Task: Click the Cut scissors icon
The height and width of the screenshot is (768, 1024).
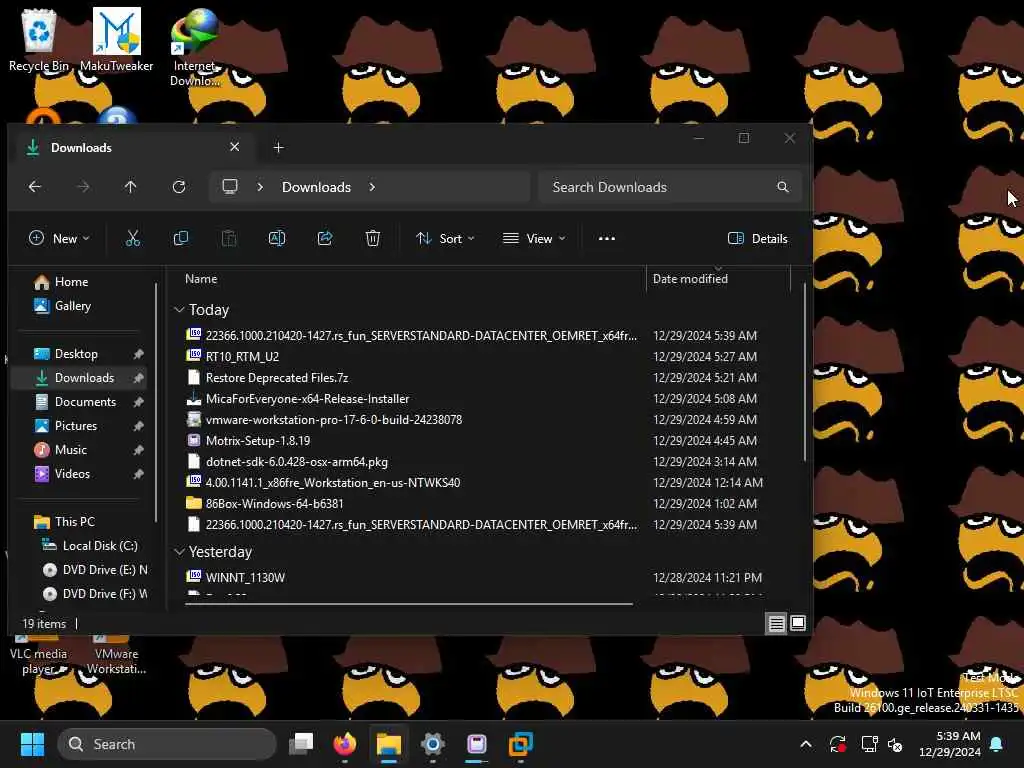Action: click(133, 238)
